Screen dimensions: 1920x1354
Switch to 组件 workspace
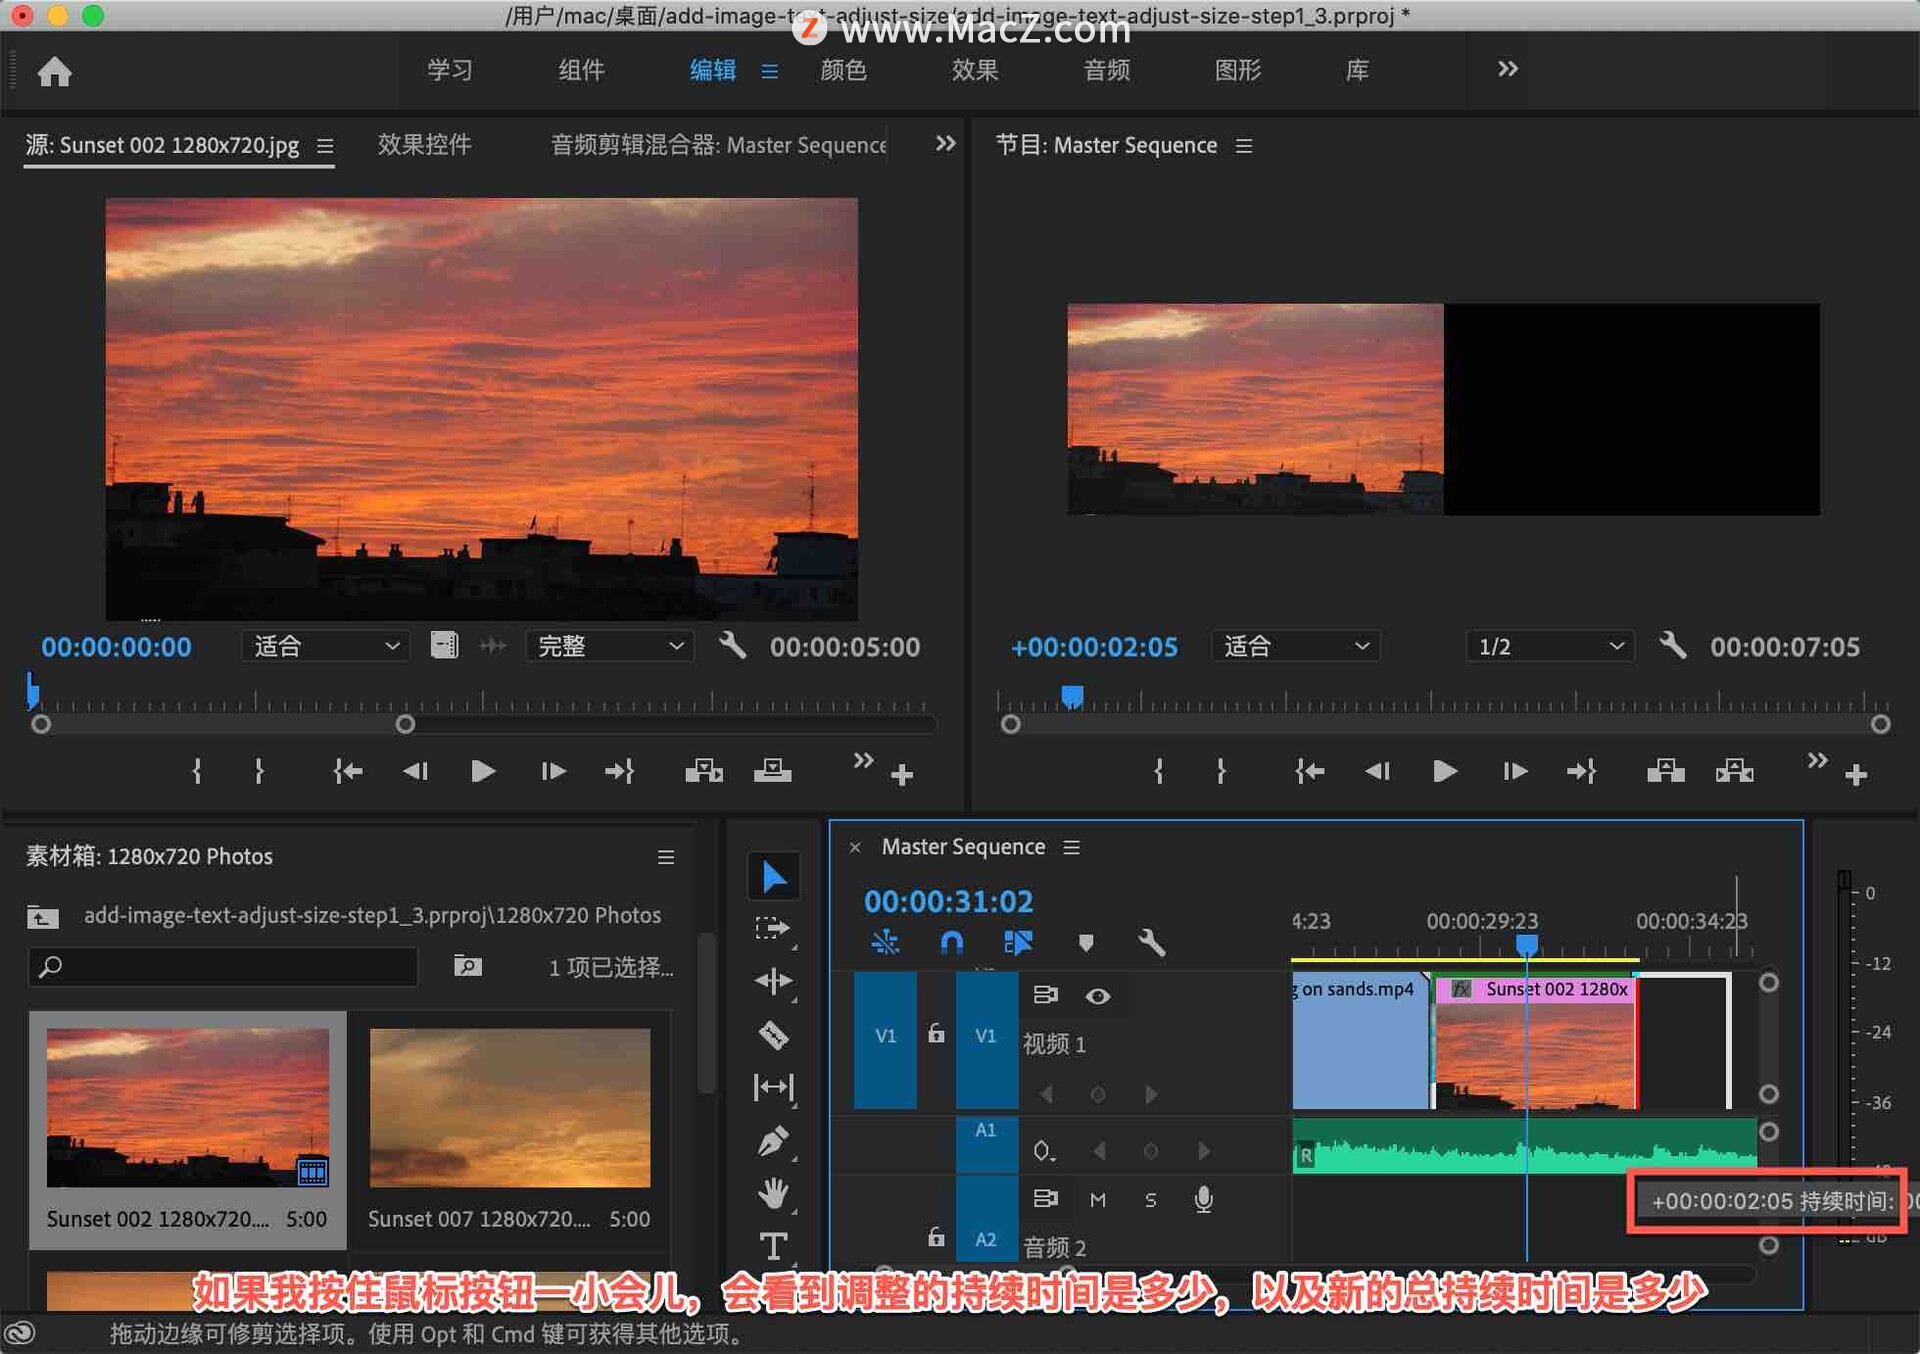click(581, 70)
